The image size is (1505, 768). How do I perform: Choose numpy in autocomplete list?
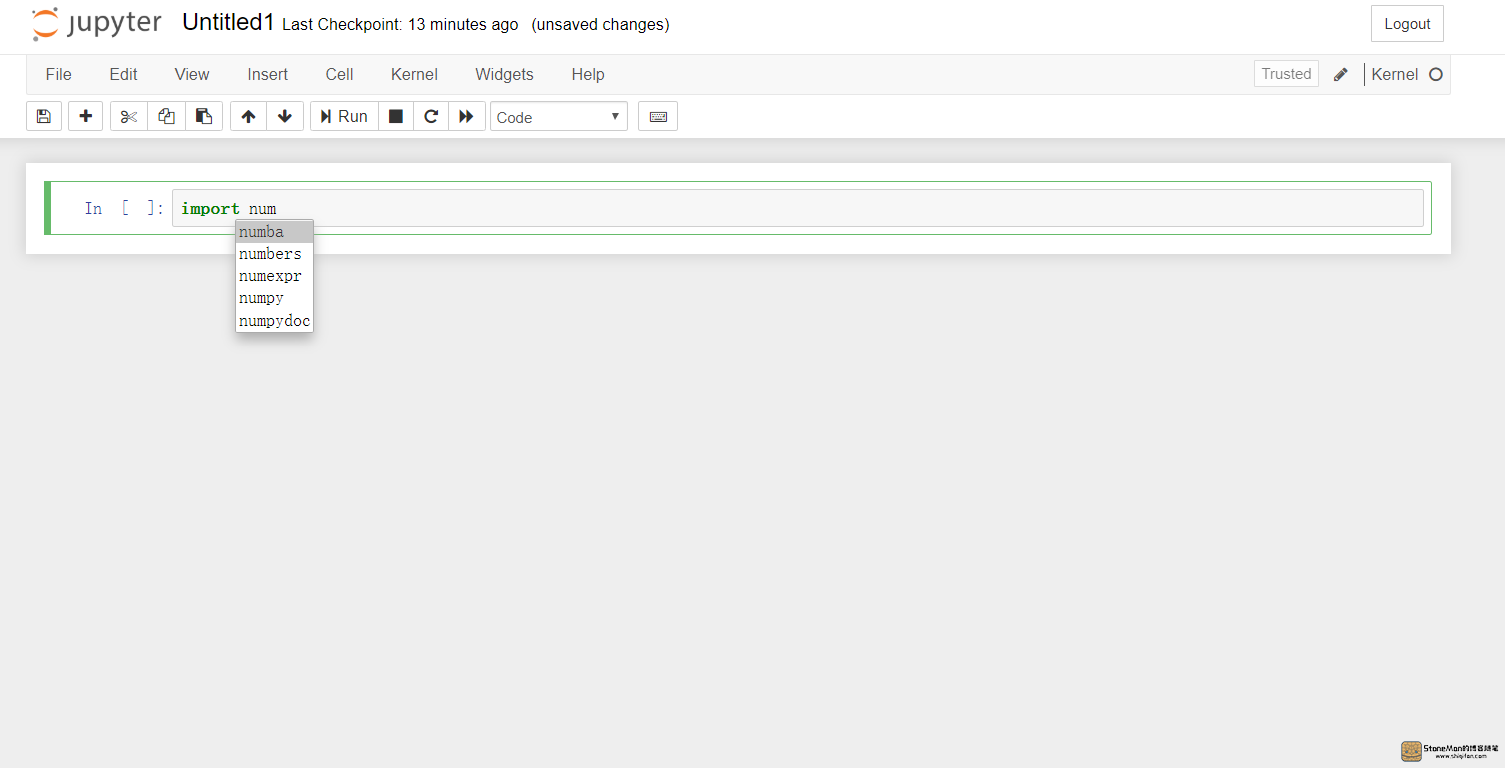[x=274, y=298]
